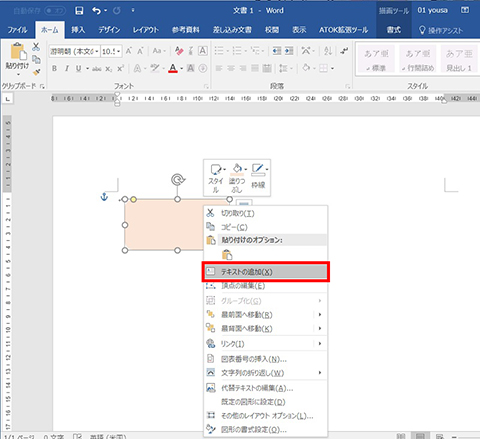480x439 pixels.
Task: Click the Decrease Indent icon
Action: click(x=277, y=51)
